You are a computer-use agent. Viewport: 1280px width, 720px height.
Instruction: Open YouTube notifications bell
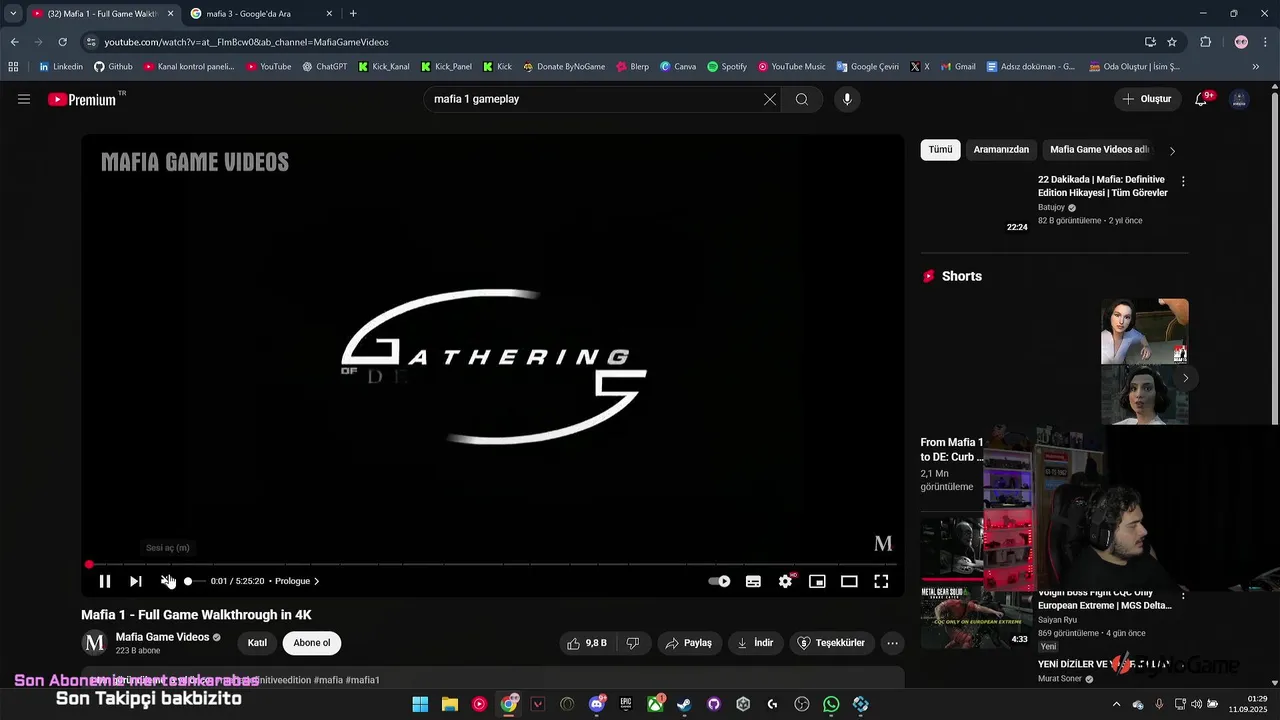(1202, 99)
